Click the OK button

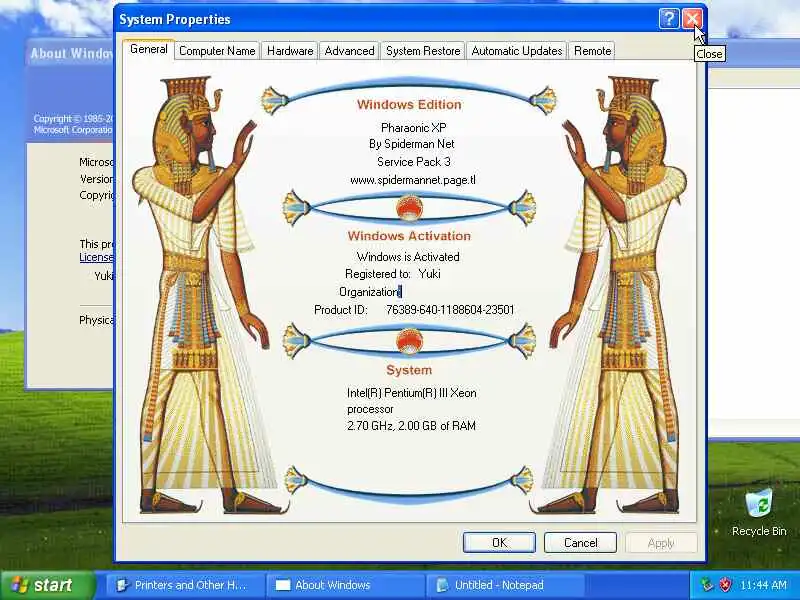[x=499, y=542]
